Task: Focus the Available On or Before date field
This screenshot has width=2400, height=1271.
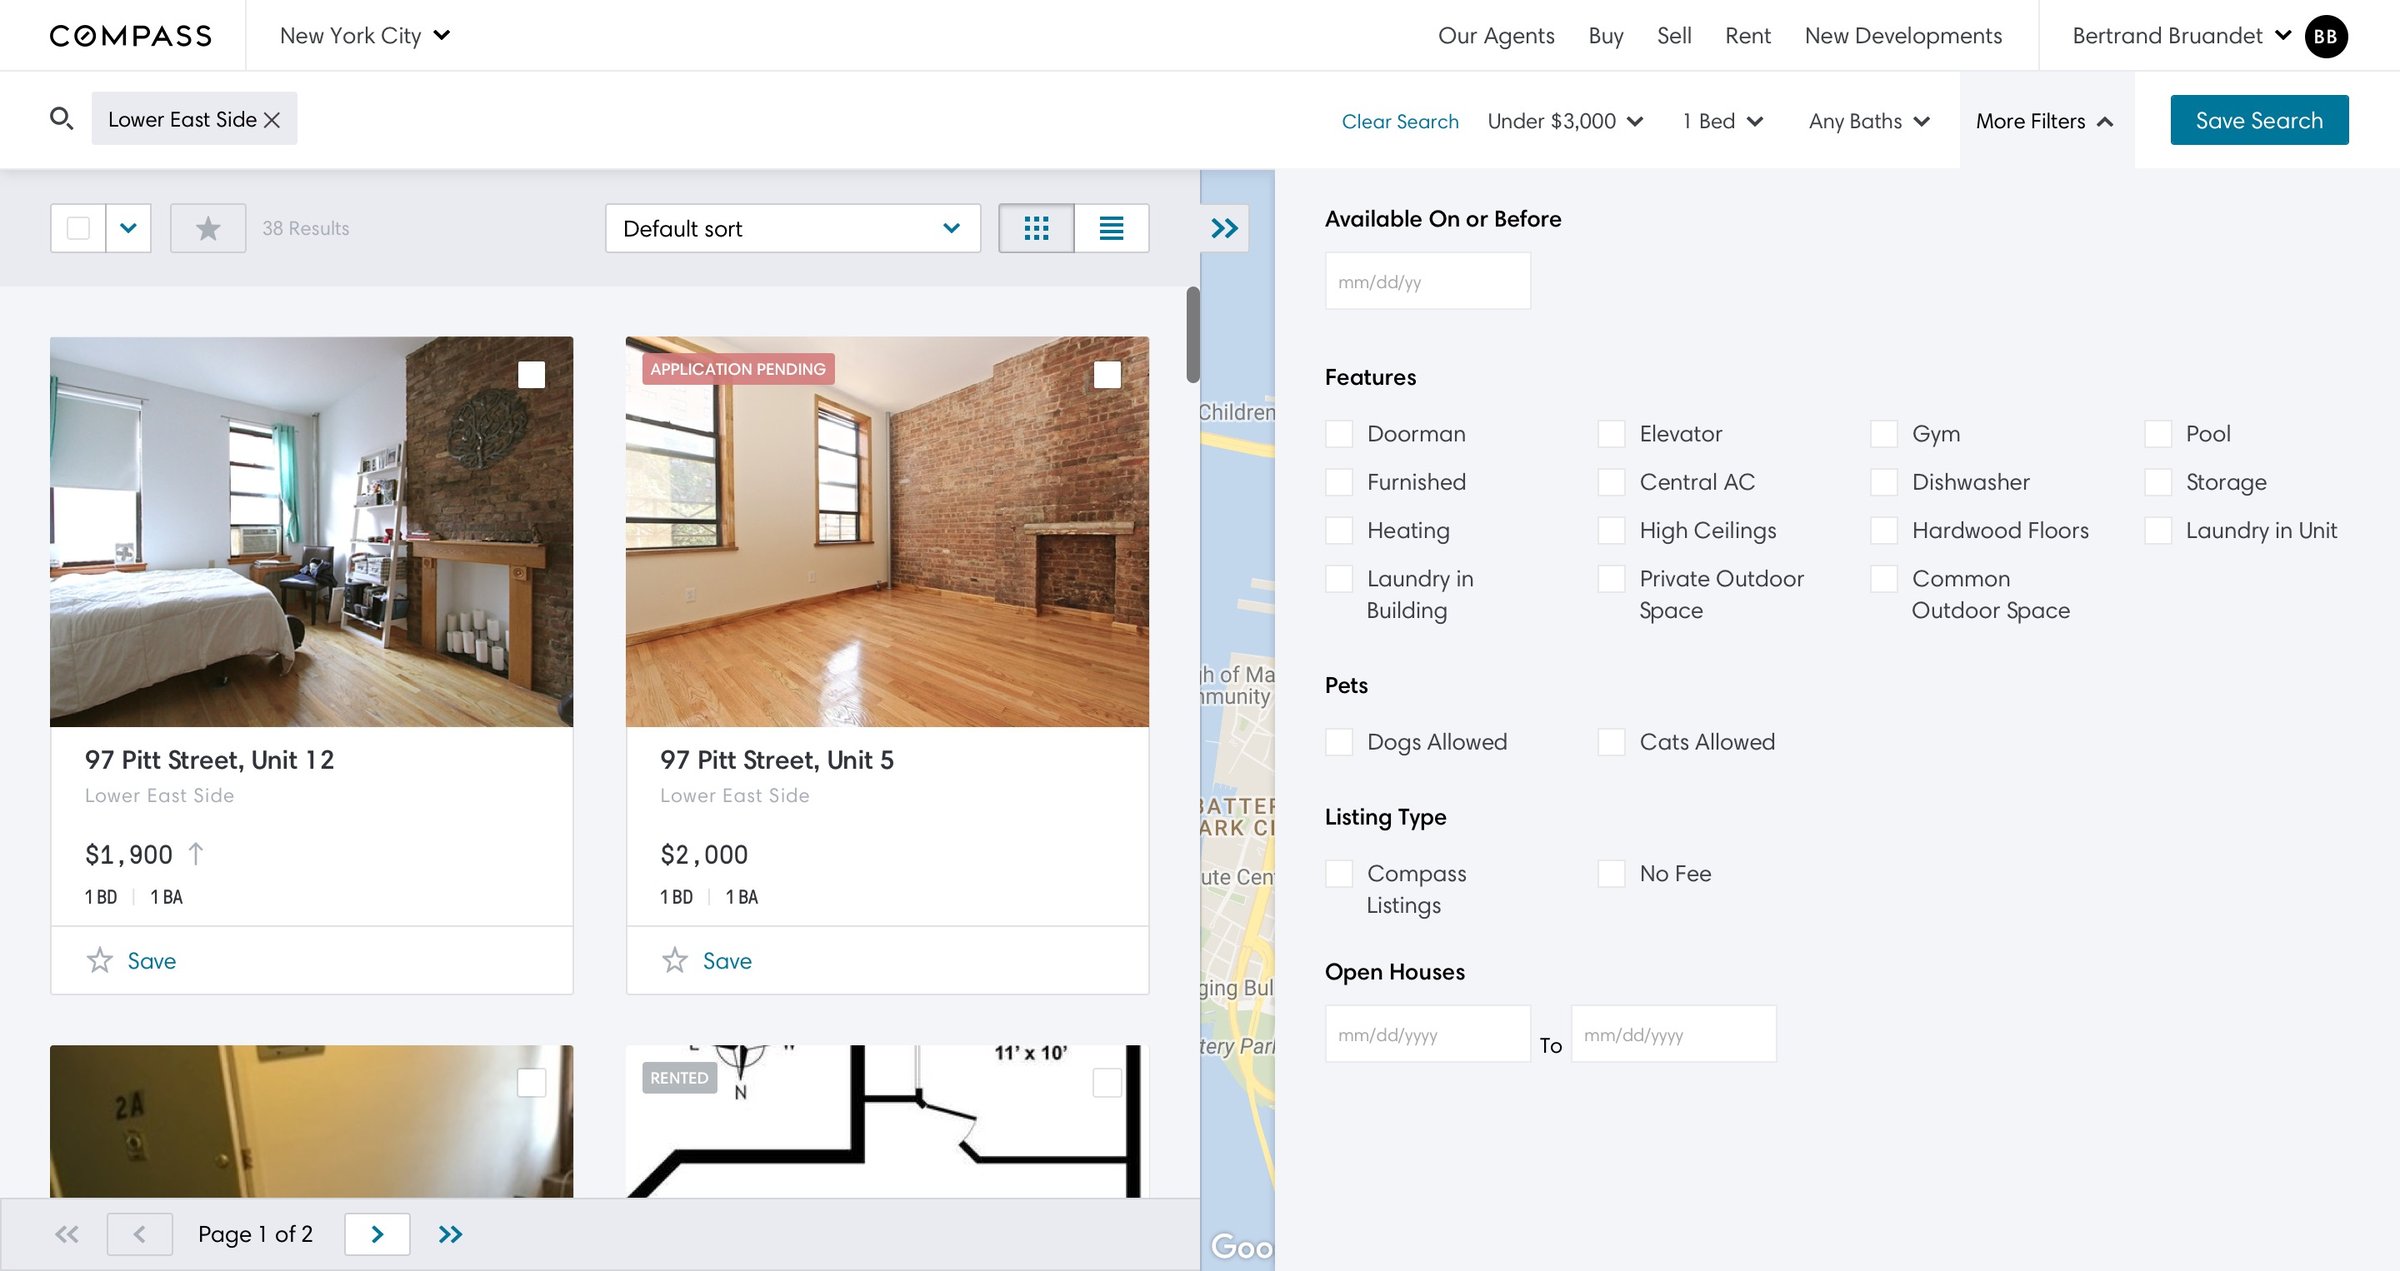Action: click(x=1427, y=281)
